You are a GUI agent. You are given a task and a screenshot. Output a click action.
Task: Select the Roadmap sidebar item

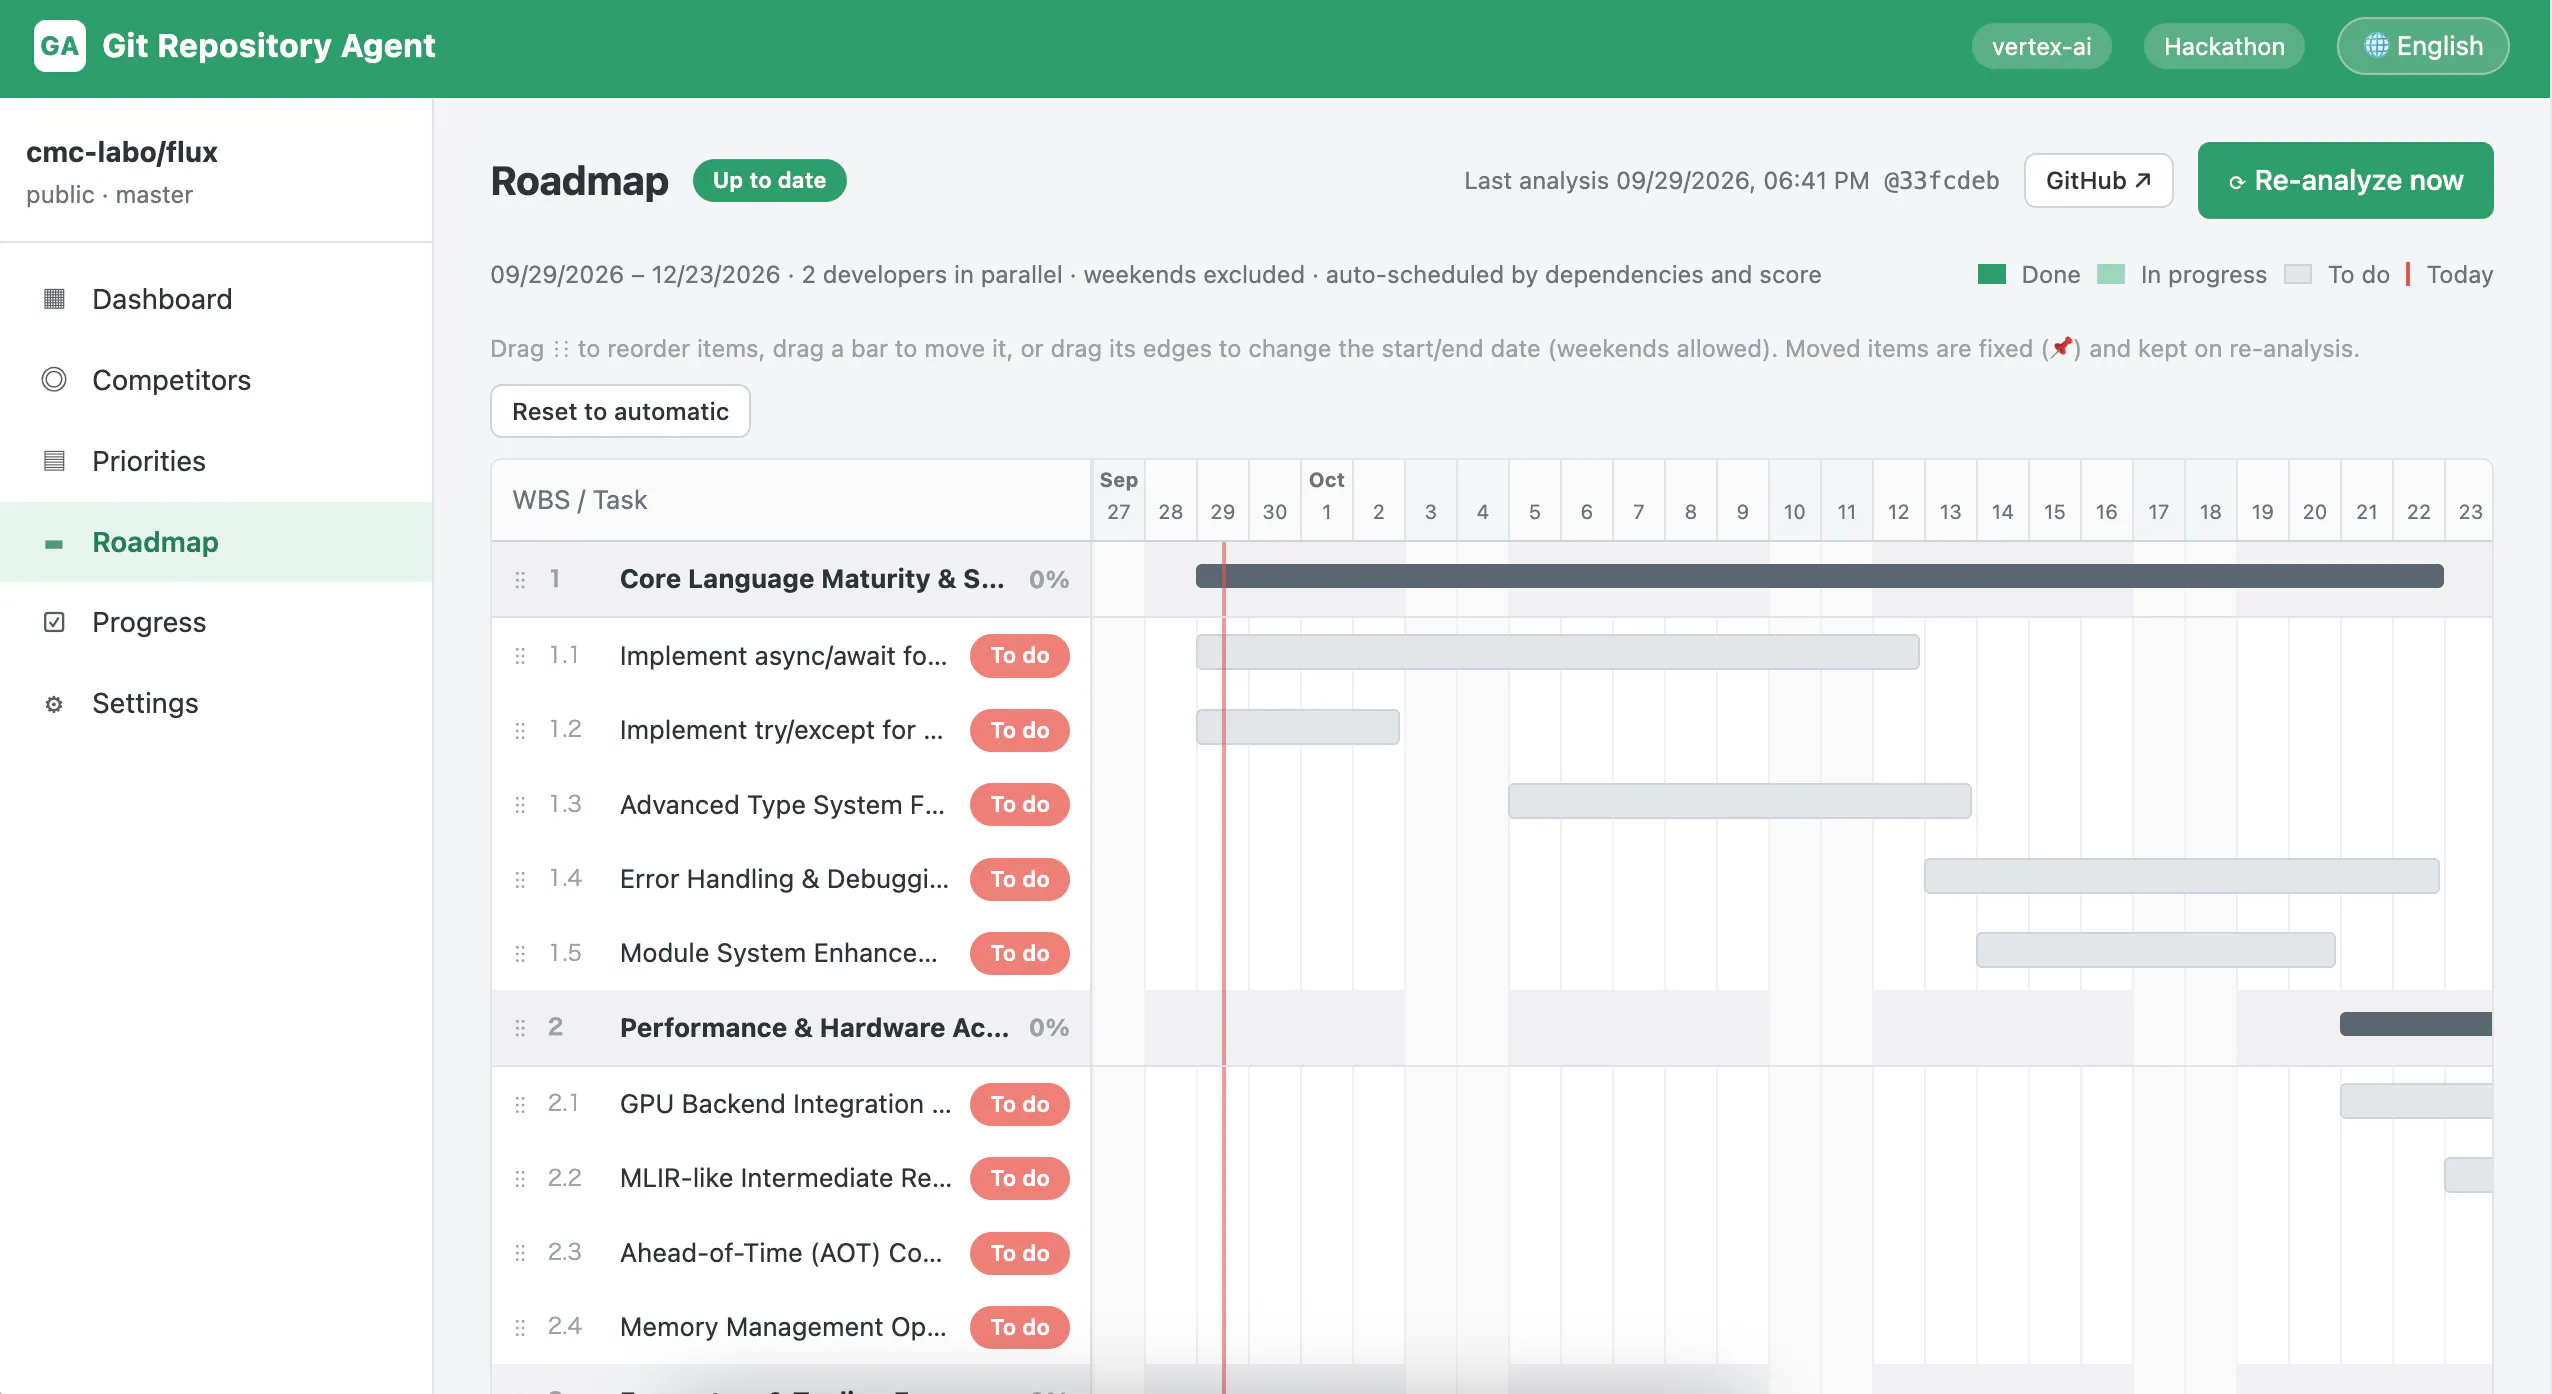(216, 542)
